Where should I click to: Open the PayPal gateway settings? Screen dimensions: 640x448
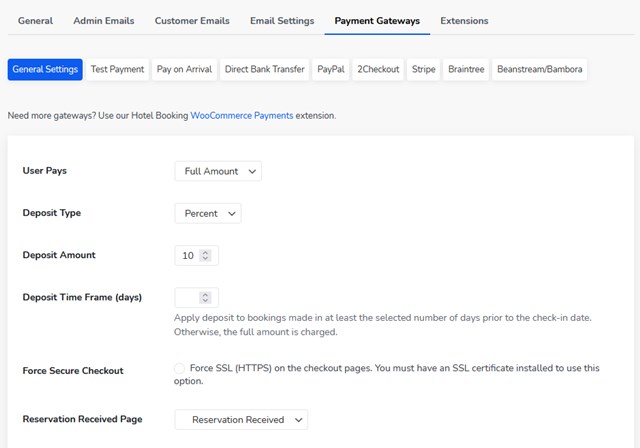[331, 69]
